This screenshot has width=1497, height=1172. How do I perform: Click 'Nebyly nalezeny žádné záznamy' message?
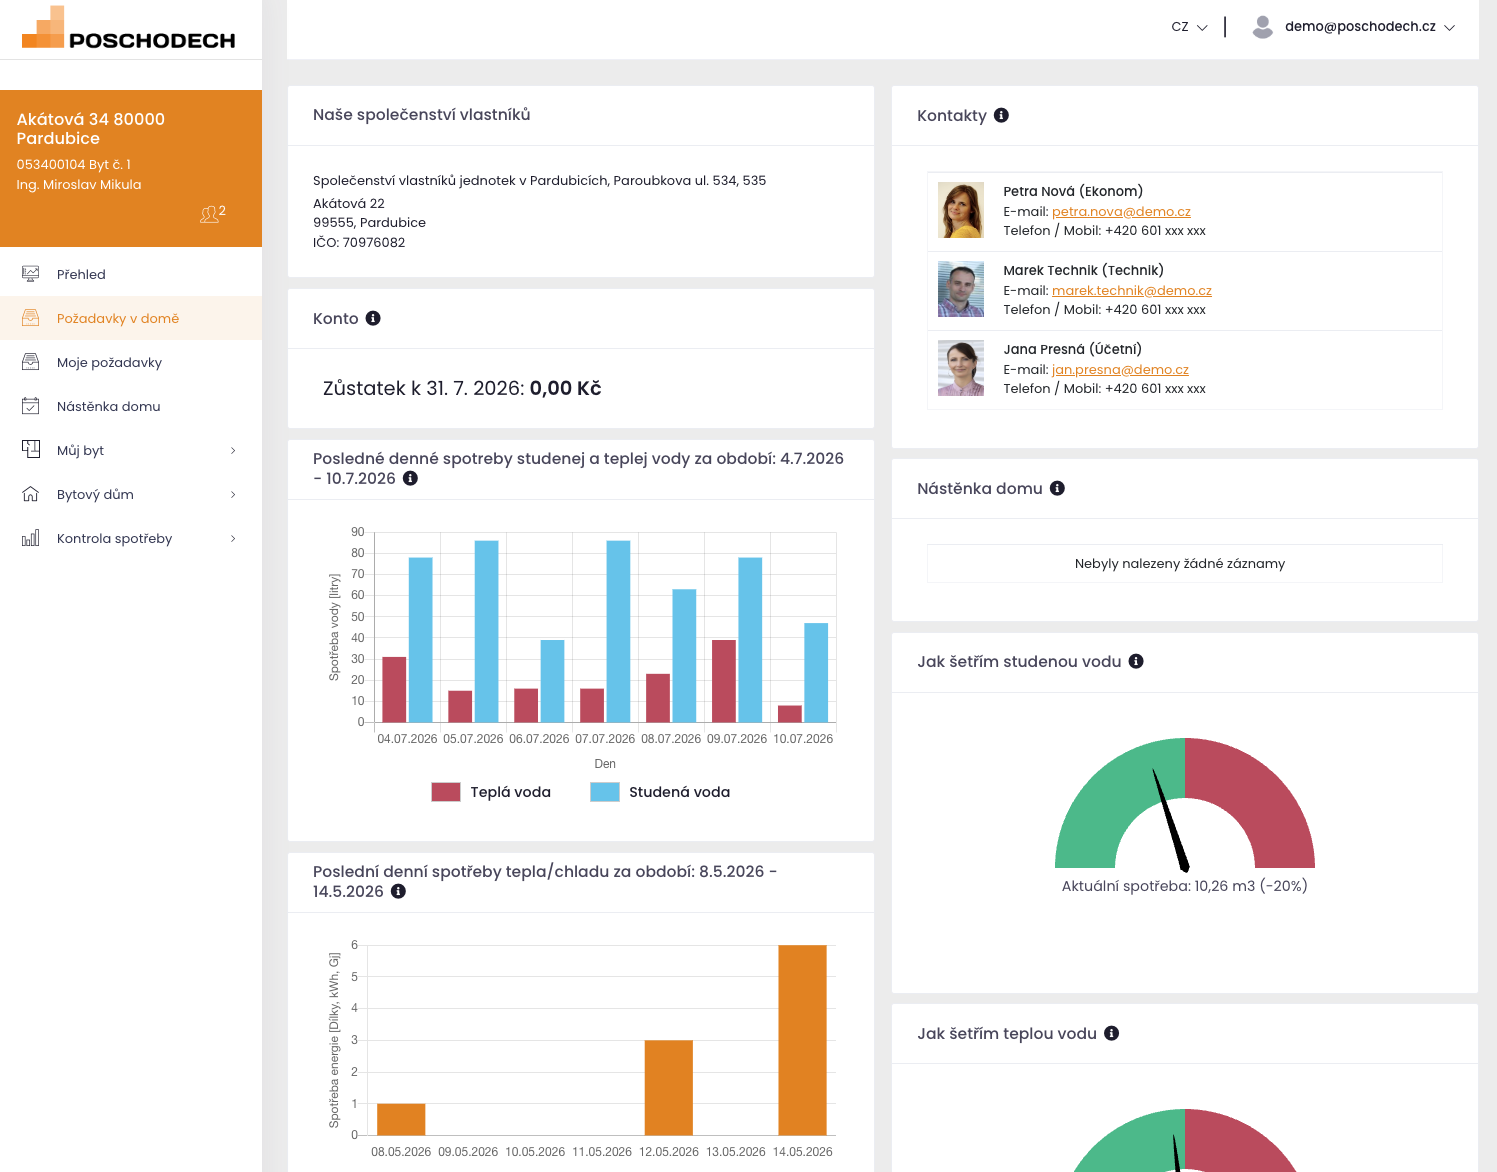[x=1180, y=564]
